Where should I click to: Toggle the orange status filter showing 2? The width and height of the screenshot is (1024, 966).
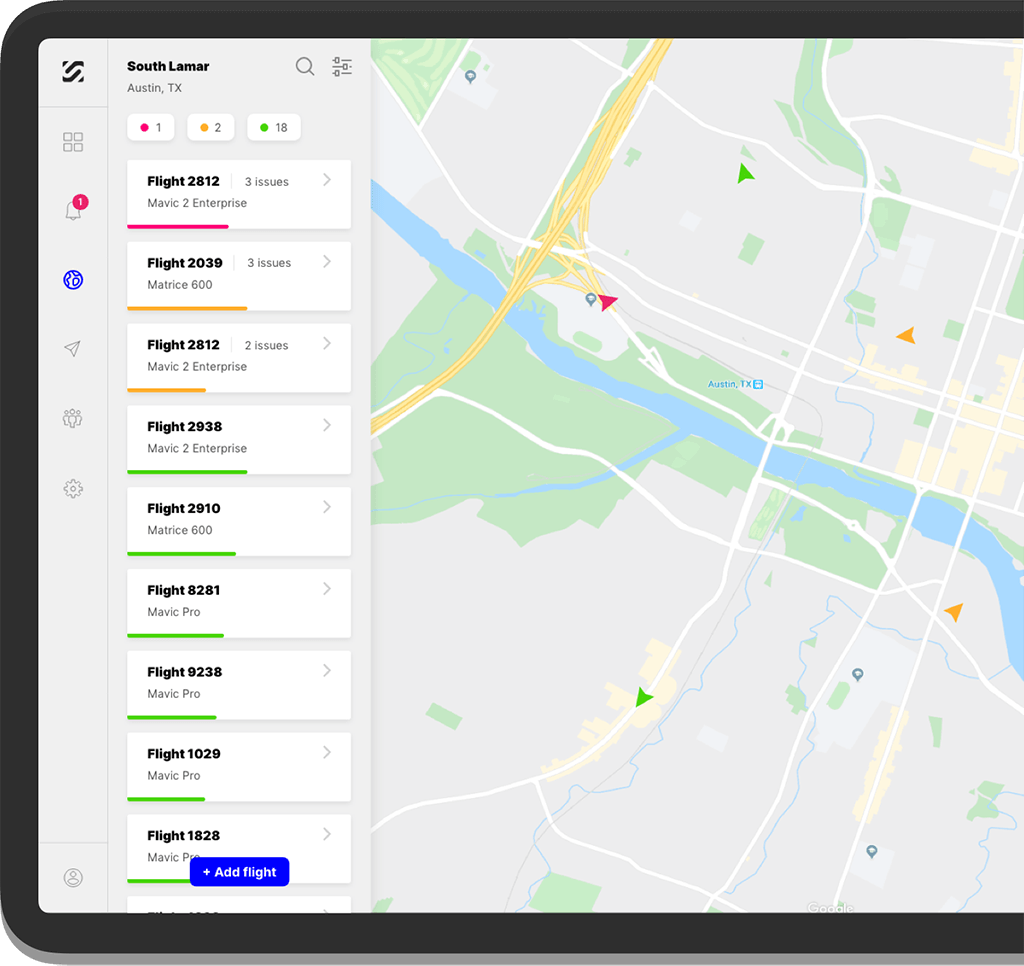pyautogui.click(x=211, y=128)
